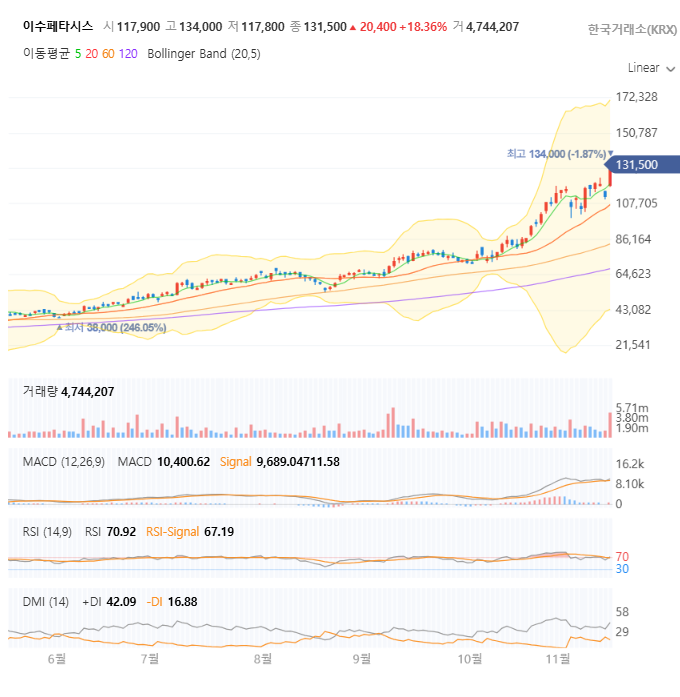Click the DMI (14) indicator label
Image resolution: width=680 pixels, height=697 pixels.
pyautogui.click(x=46, y=602)
